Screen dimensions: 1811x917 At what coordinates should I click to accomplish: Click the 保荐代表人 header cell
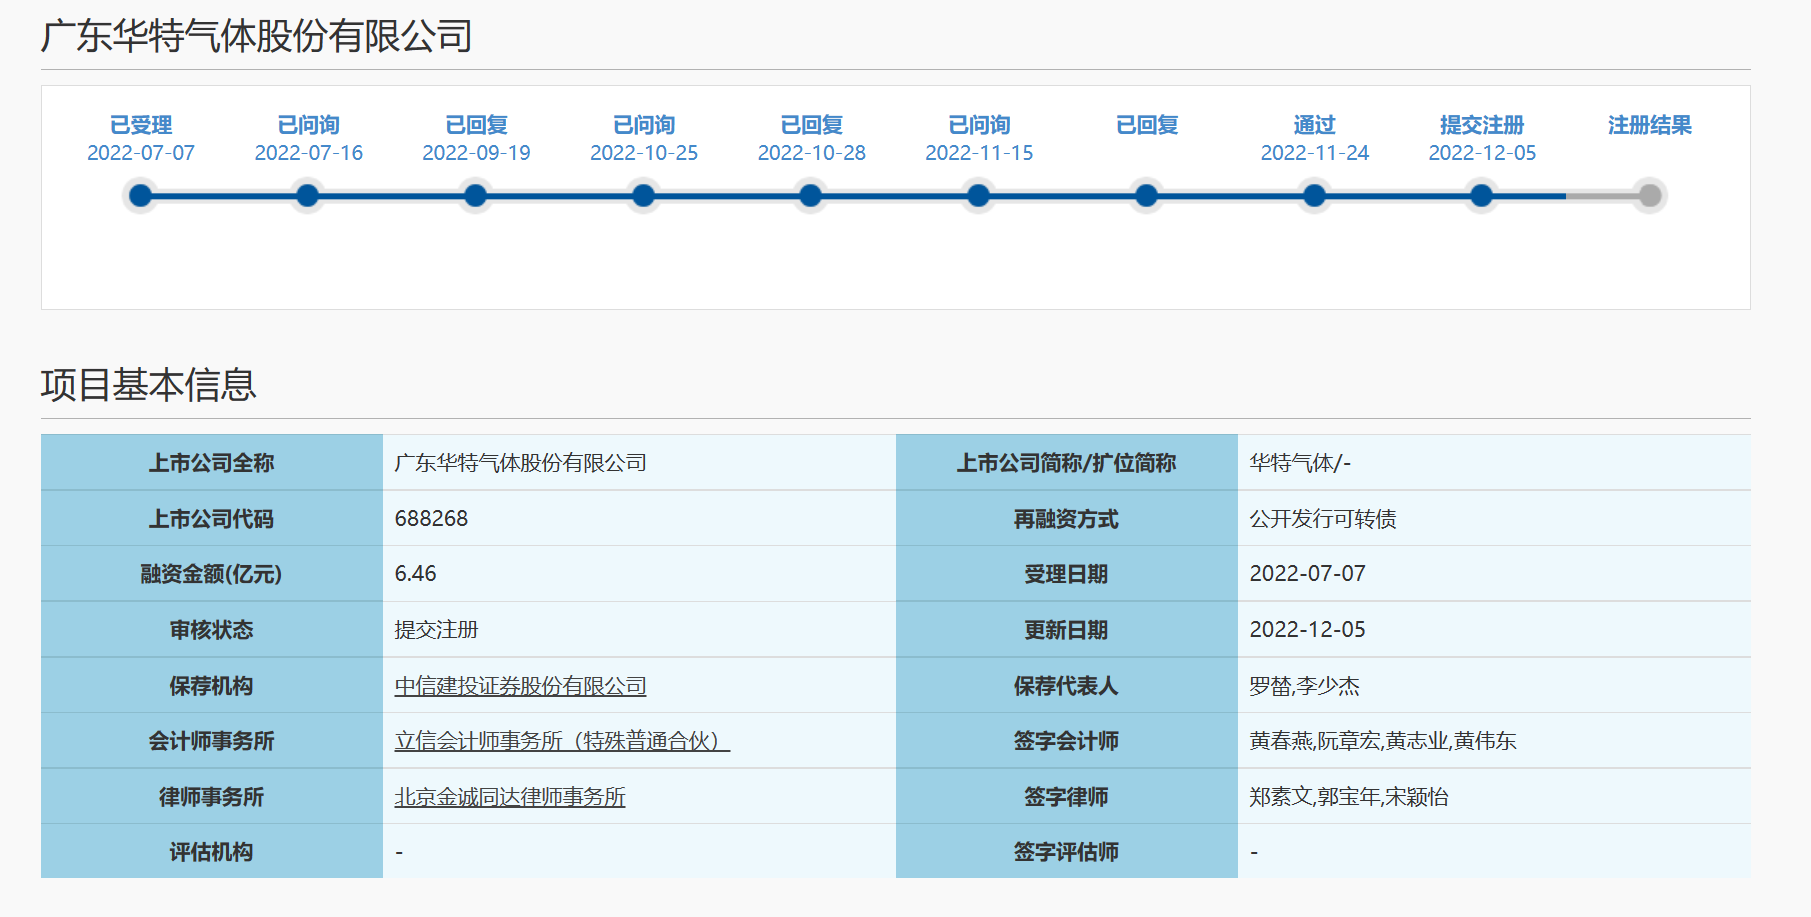click(1067, 686)
